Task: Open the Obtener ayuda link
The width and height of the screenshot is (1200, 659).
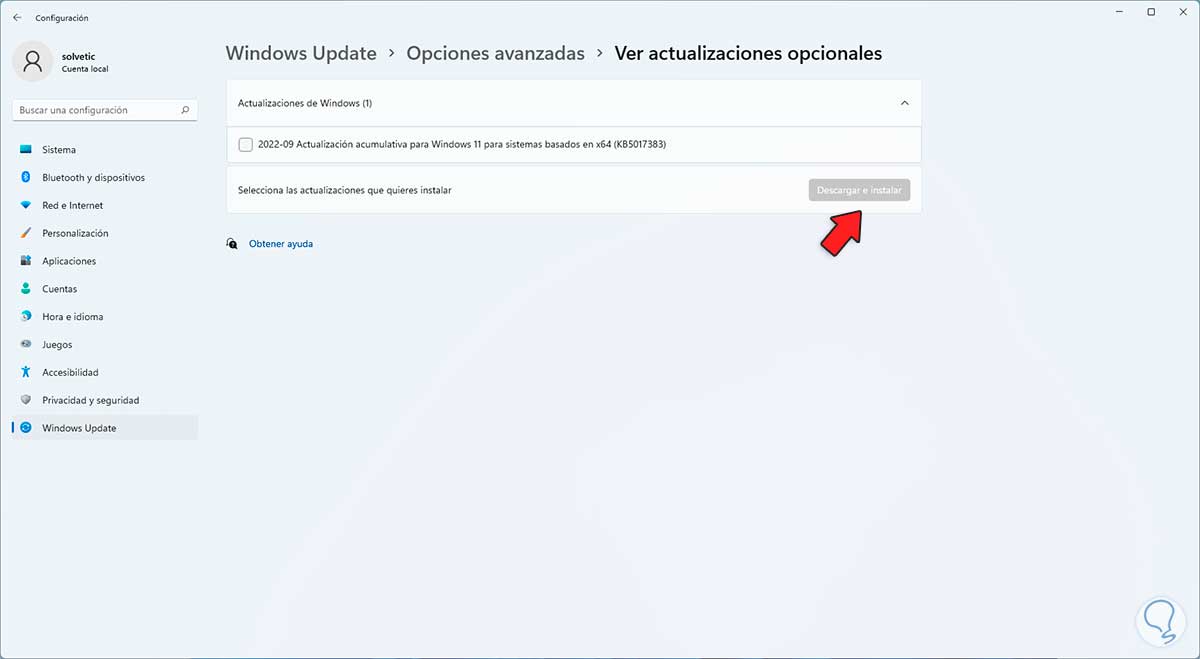Action: (x=281, y=244)
